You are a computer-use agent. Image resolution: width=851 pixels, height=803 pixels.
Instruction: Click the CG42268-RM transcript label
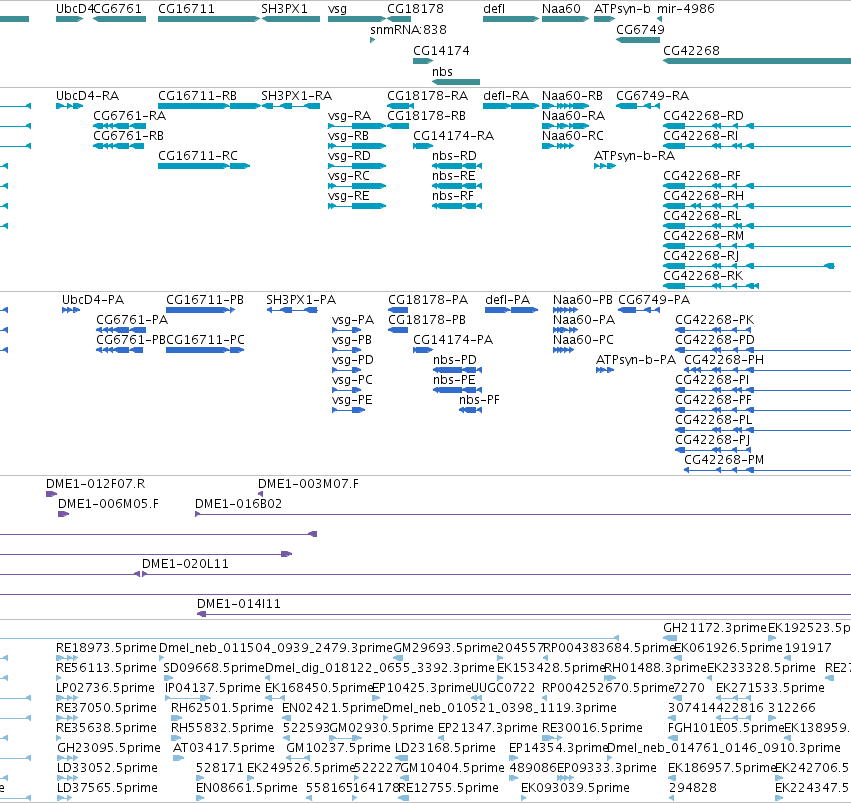[703, 235]
